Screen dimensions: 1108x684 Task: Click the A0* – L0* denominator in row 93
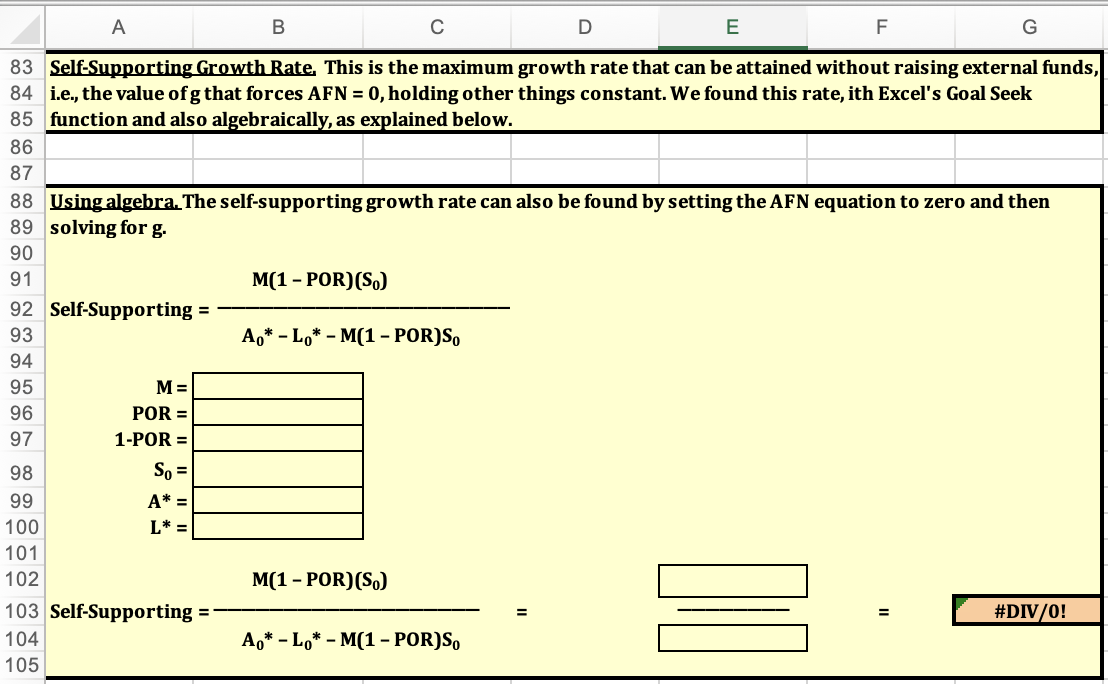coord(350,336)
